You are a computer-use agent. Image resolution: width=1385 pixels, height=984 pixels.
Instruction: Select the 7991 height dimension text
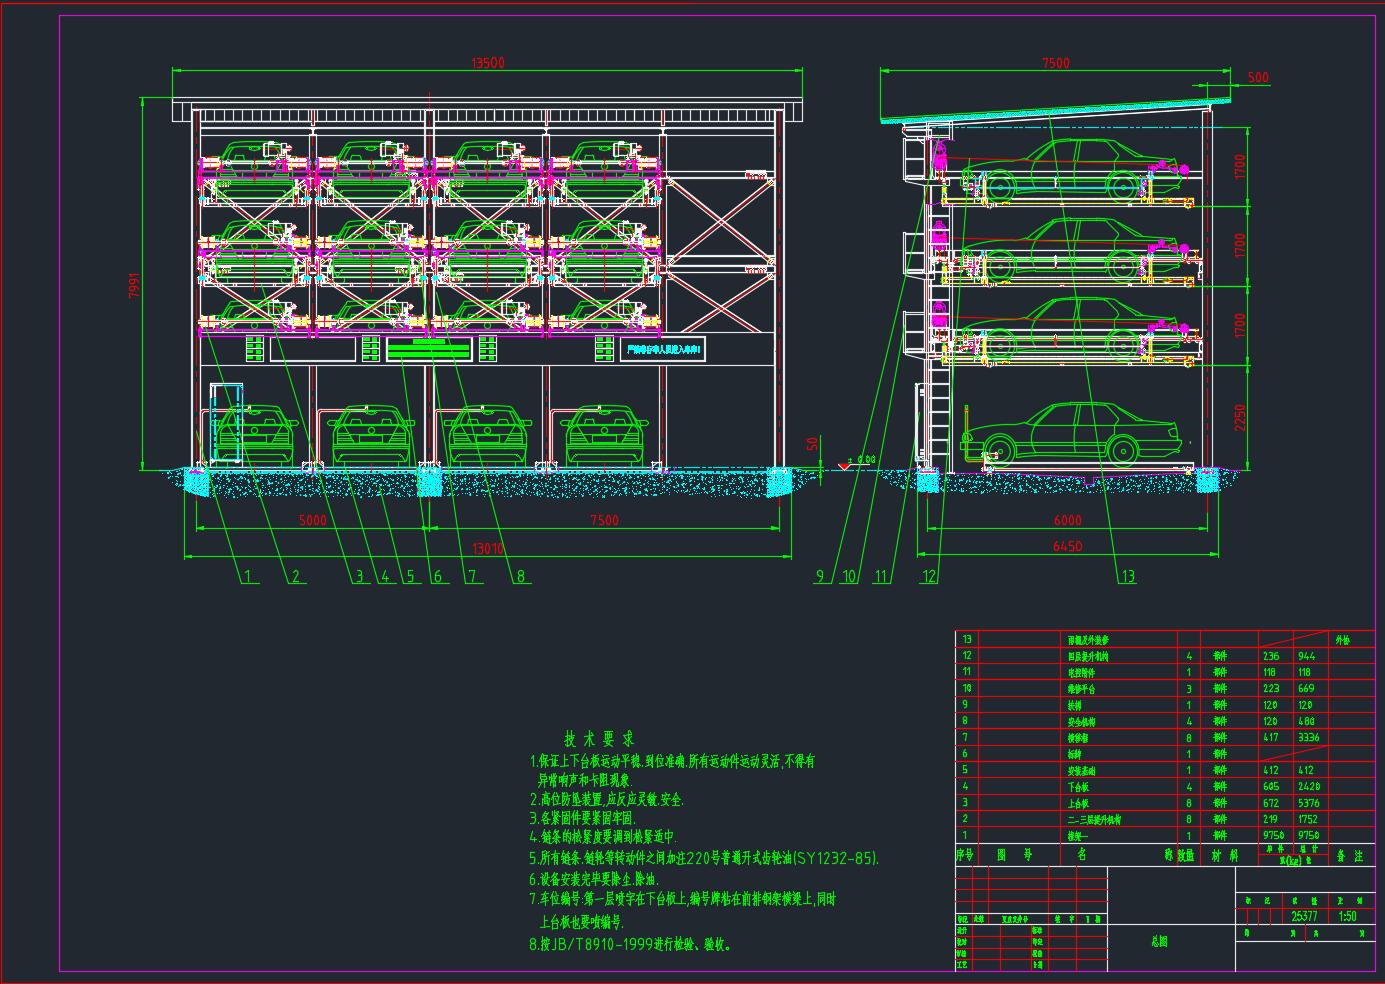(x=135, y=285)
